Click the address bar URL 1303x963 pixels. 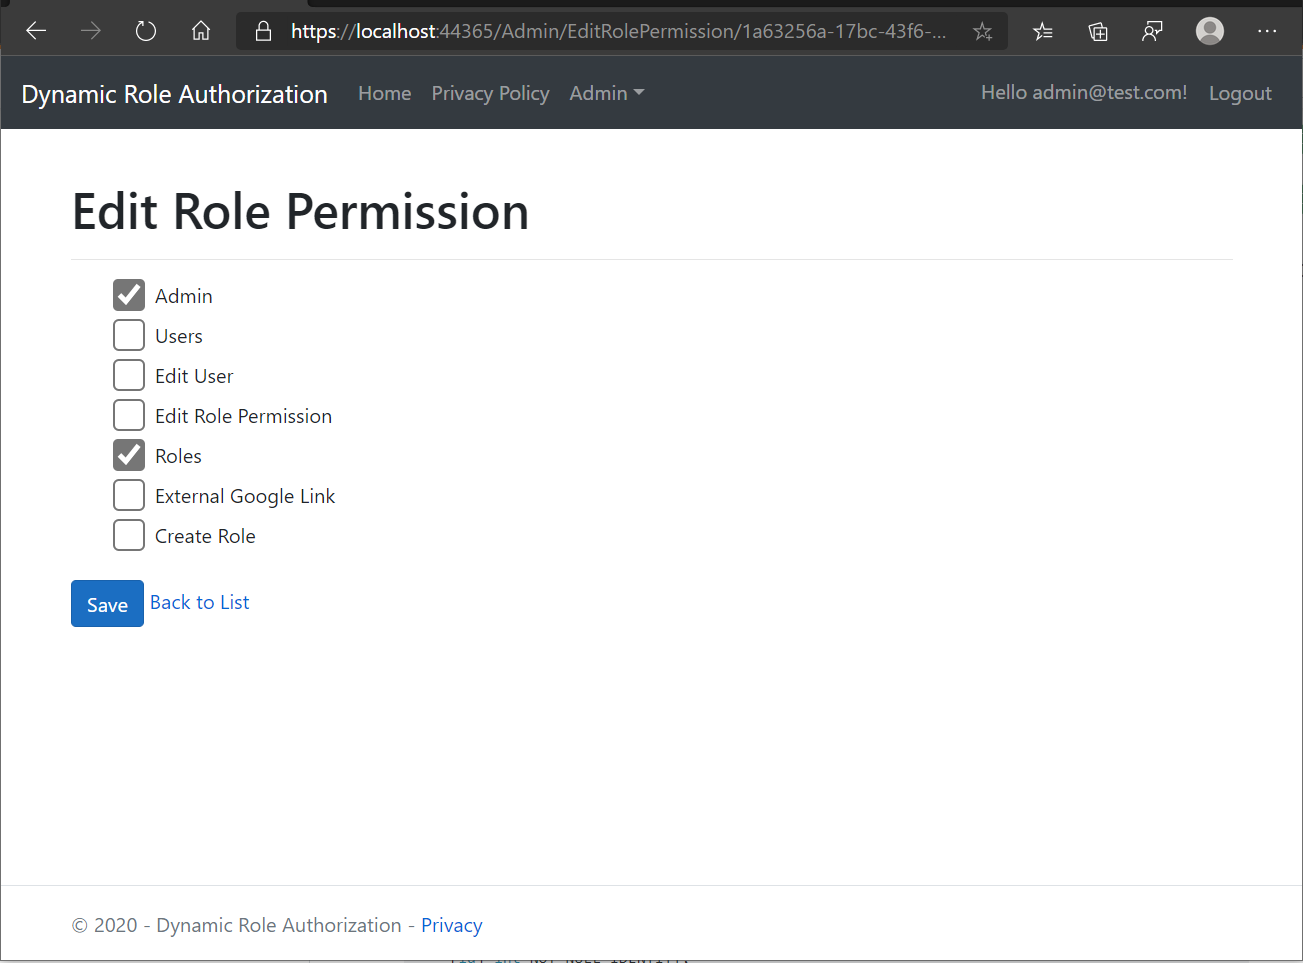[x=618, y=31]
